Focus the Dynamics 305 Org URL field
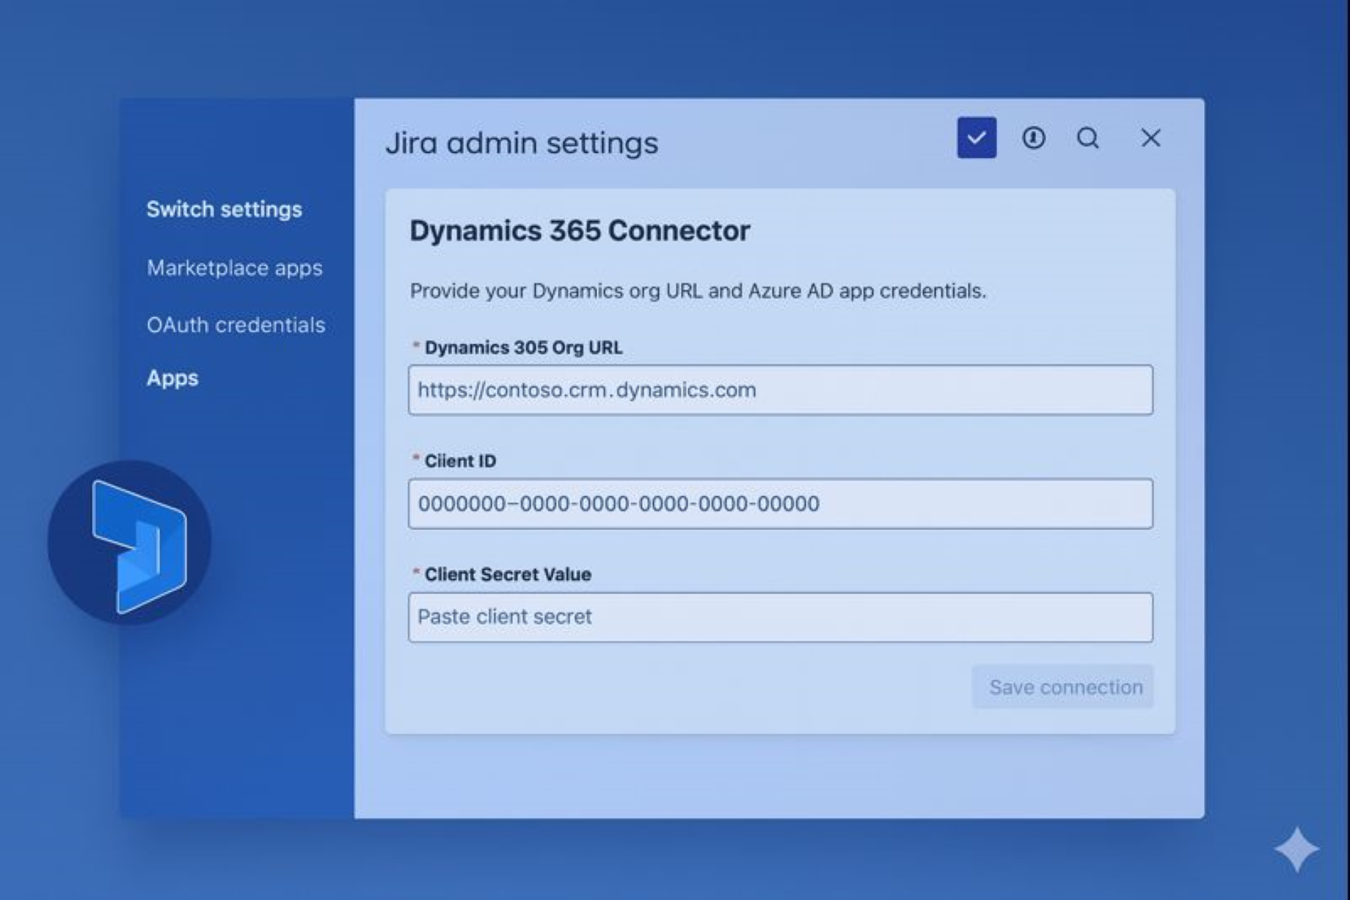This screenshot has height=900, width=1350. click(780, 390)
